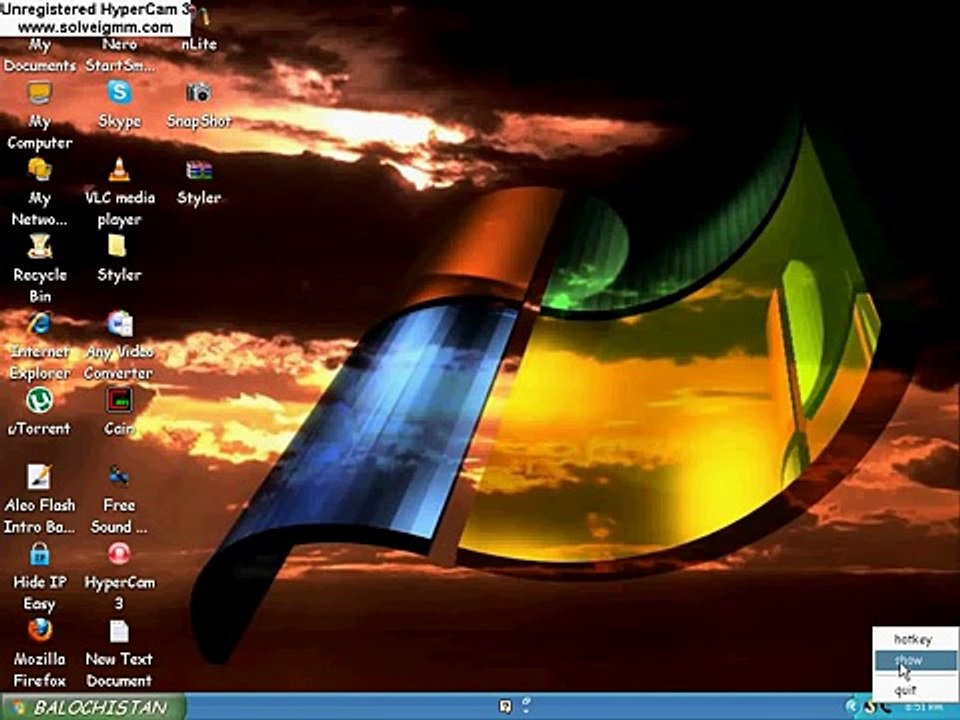Open the BALOCHISTAN start button
The width and height of the screenshot is (960, 720).
(92, 707)
